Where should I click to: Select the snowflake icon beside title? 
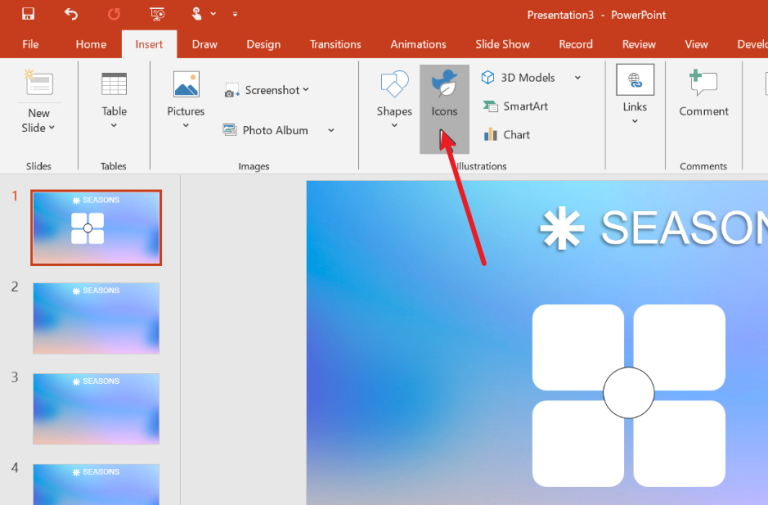point(562,228)
